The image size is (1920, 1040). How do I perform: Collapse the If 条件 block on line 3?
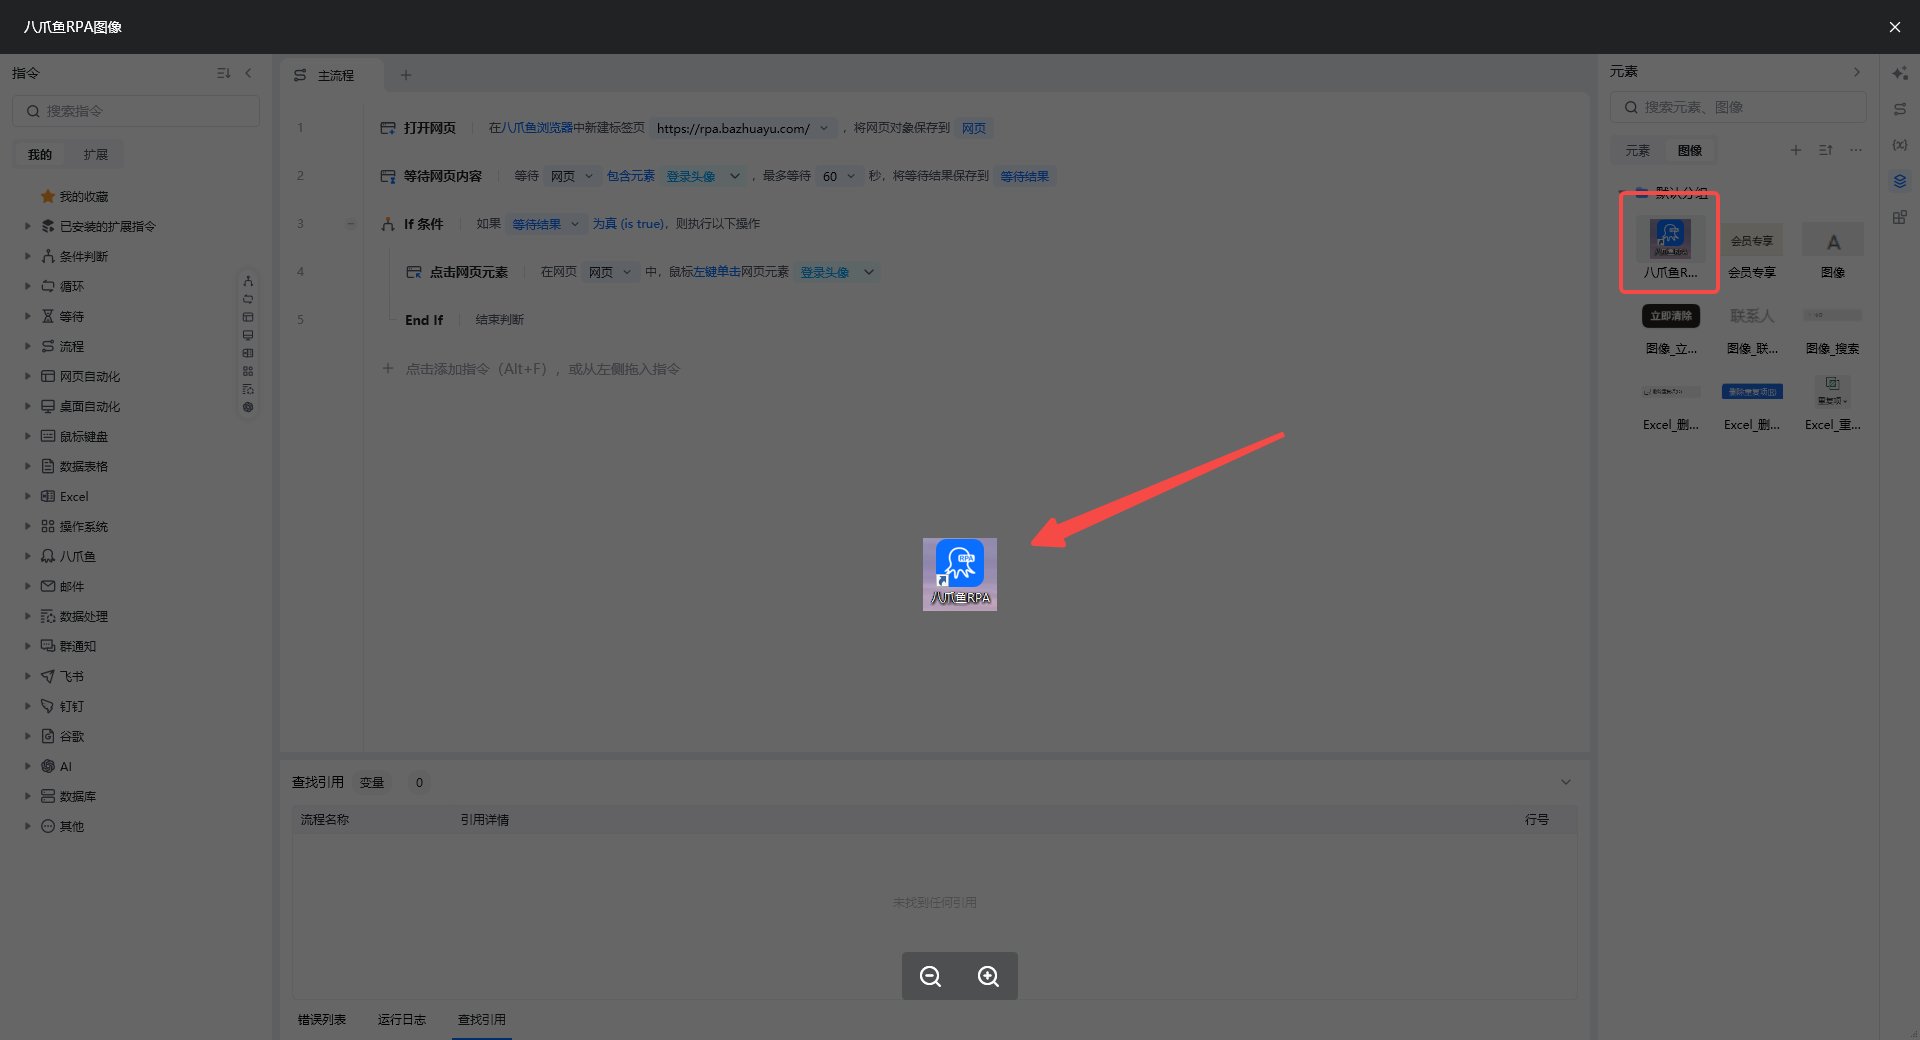coord(351,224)
